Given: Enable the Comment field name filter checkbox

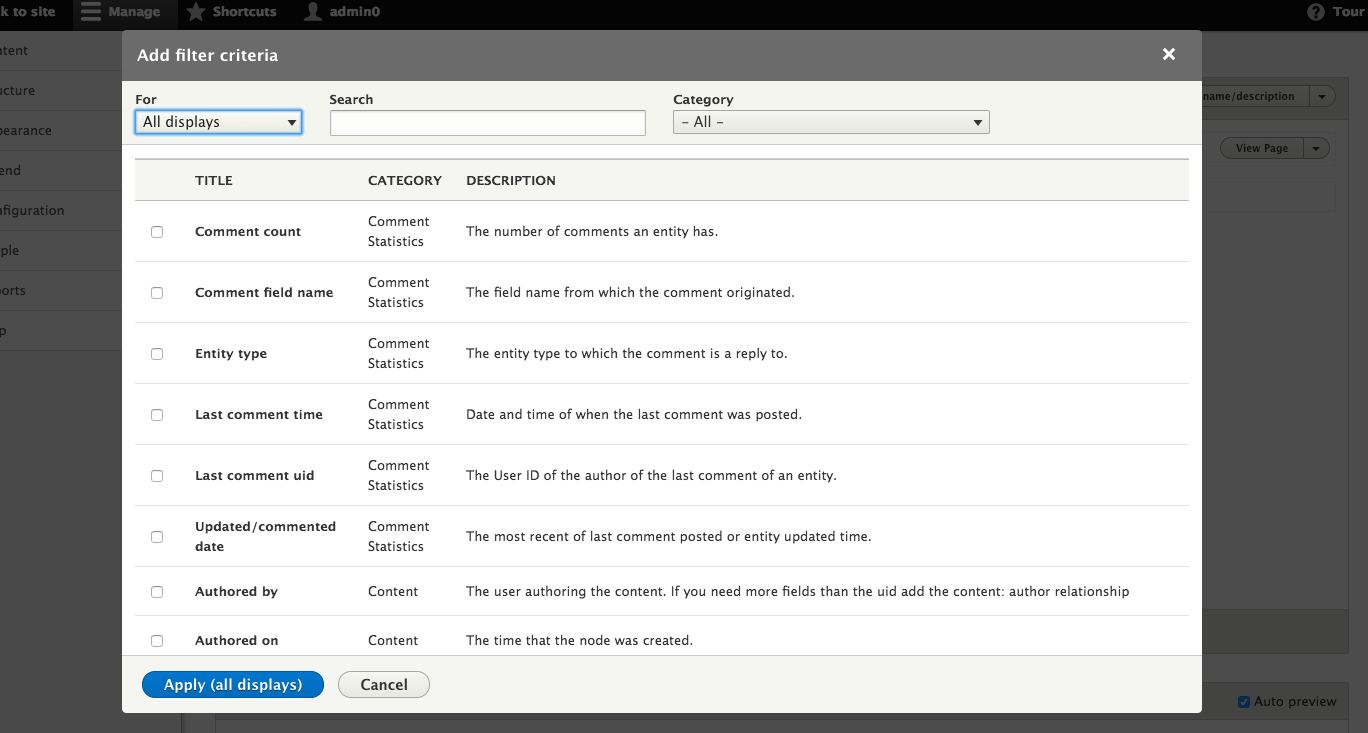Looking at the screenshot, I should pyautogui.click(x=157, y=293).
